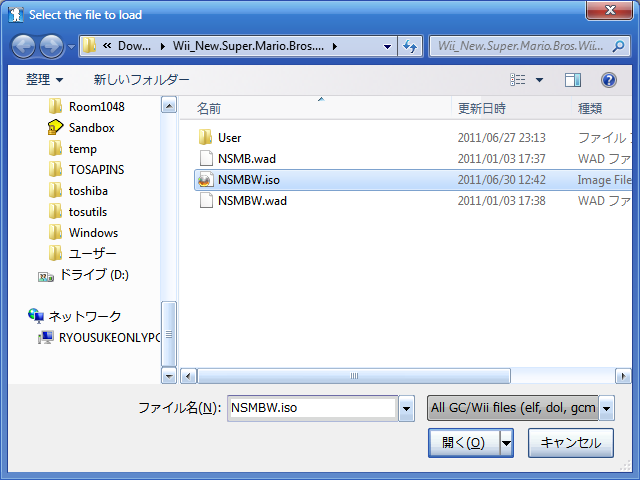Click the tree pane scroll up arrow
Screen dimensions: 640x480
[169, 105]
